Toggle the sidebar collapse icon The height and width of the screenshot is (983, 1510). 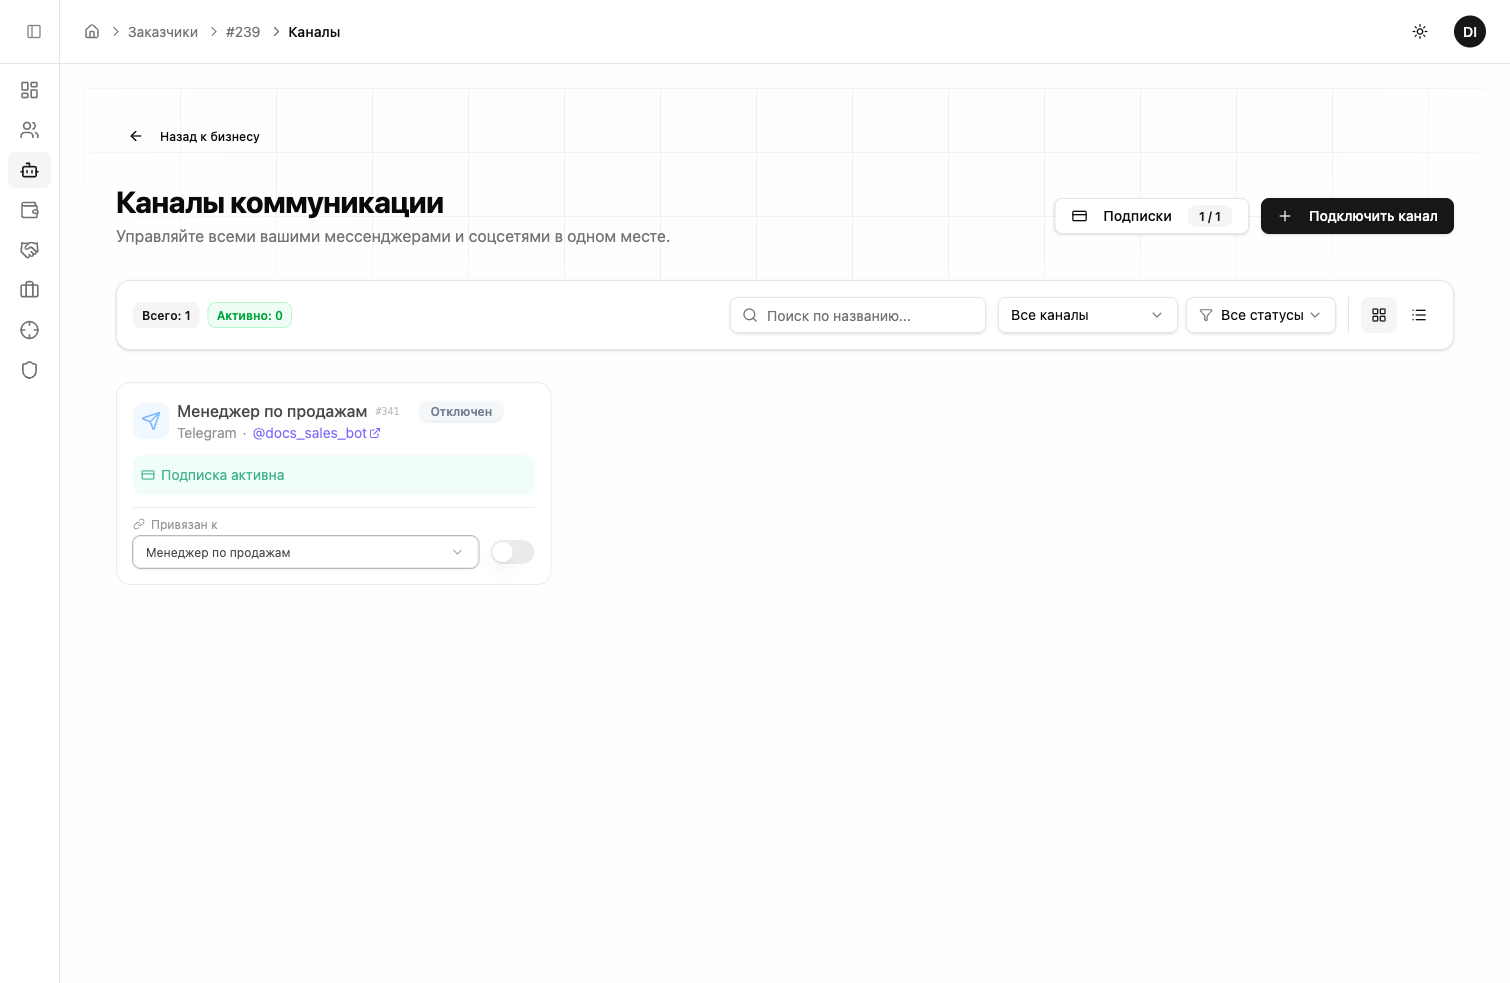[34, 32]
